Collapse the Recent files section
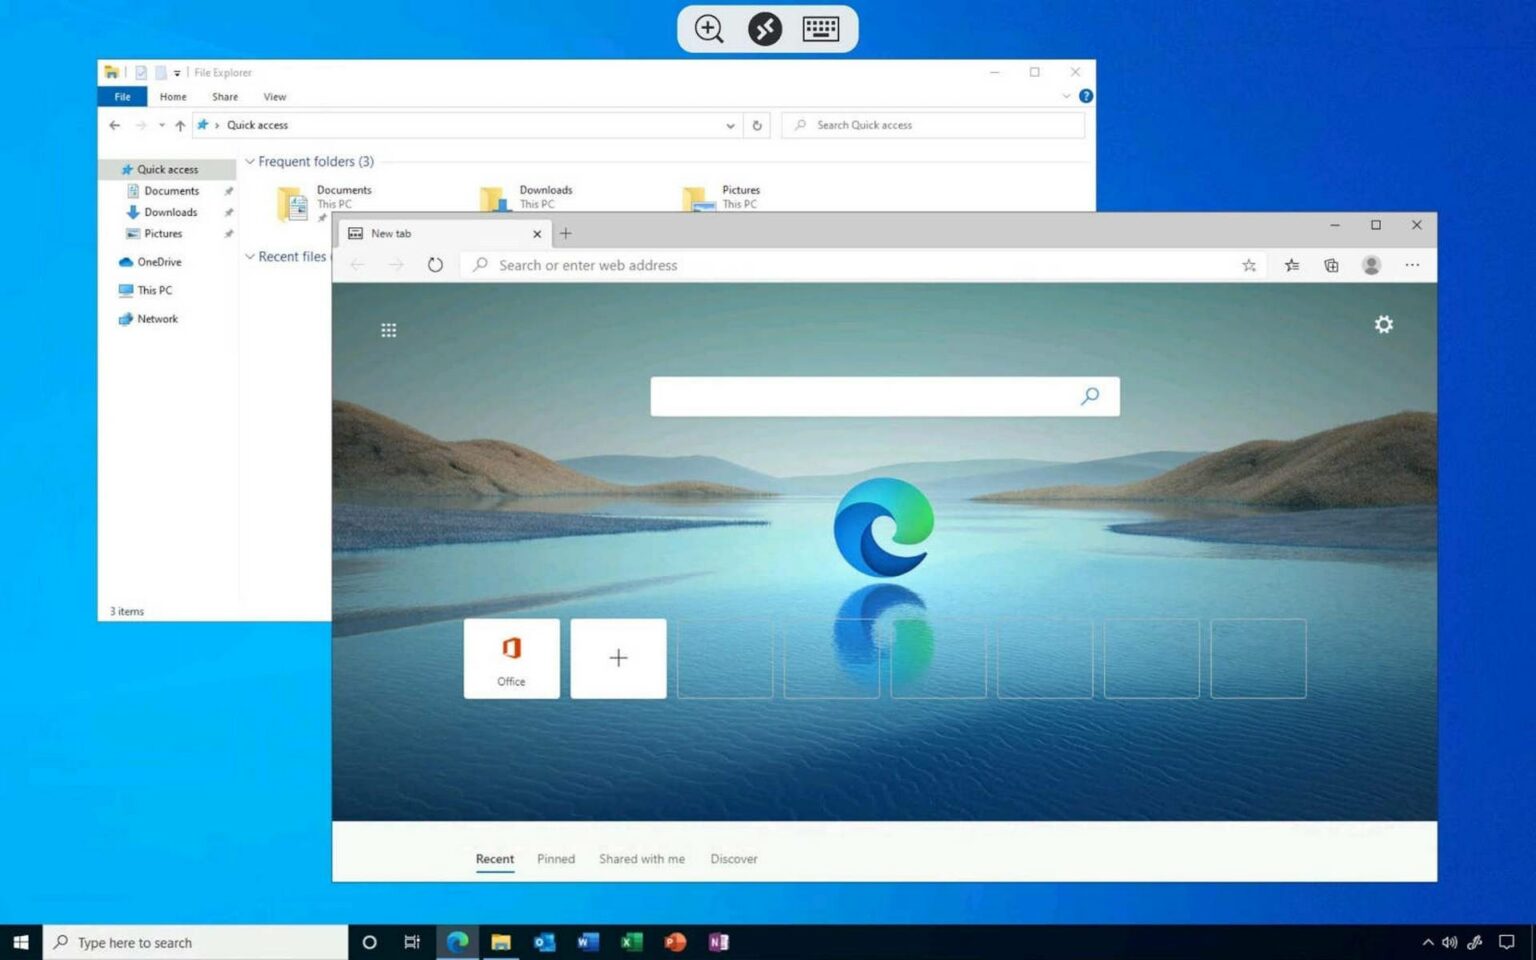Screen dimensions: 1536x960 249,256
